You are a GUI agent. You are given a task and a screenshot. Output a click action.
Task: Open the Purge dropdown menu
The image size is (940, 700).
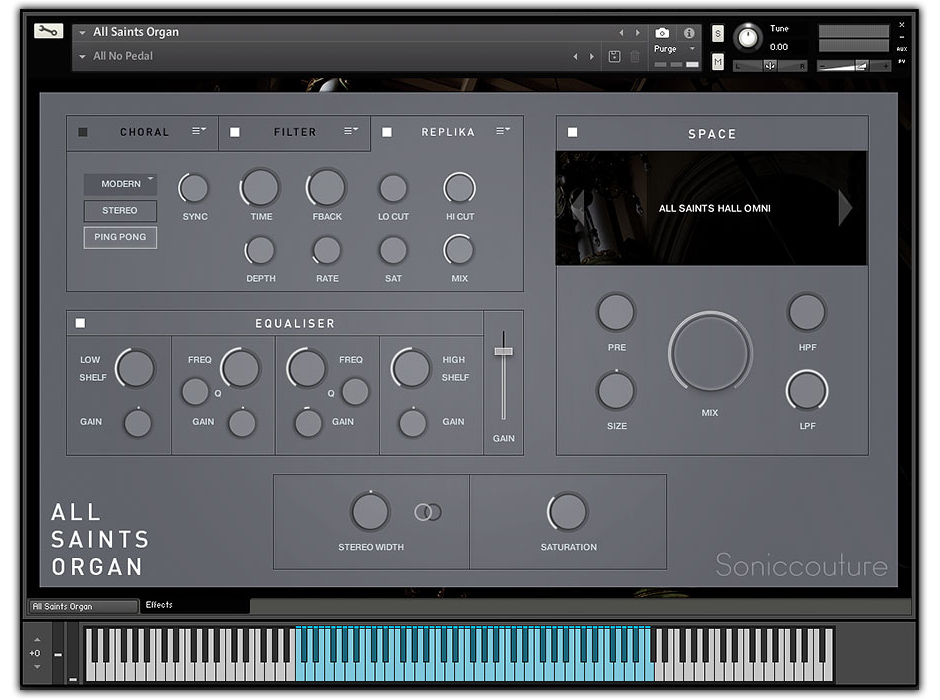tap(692, 49)
